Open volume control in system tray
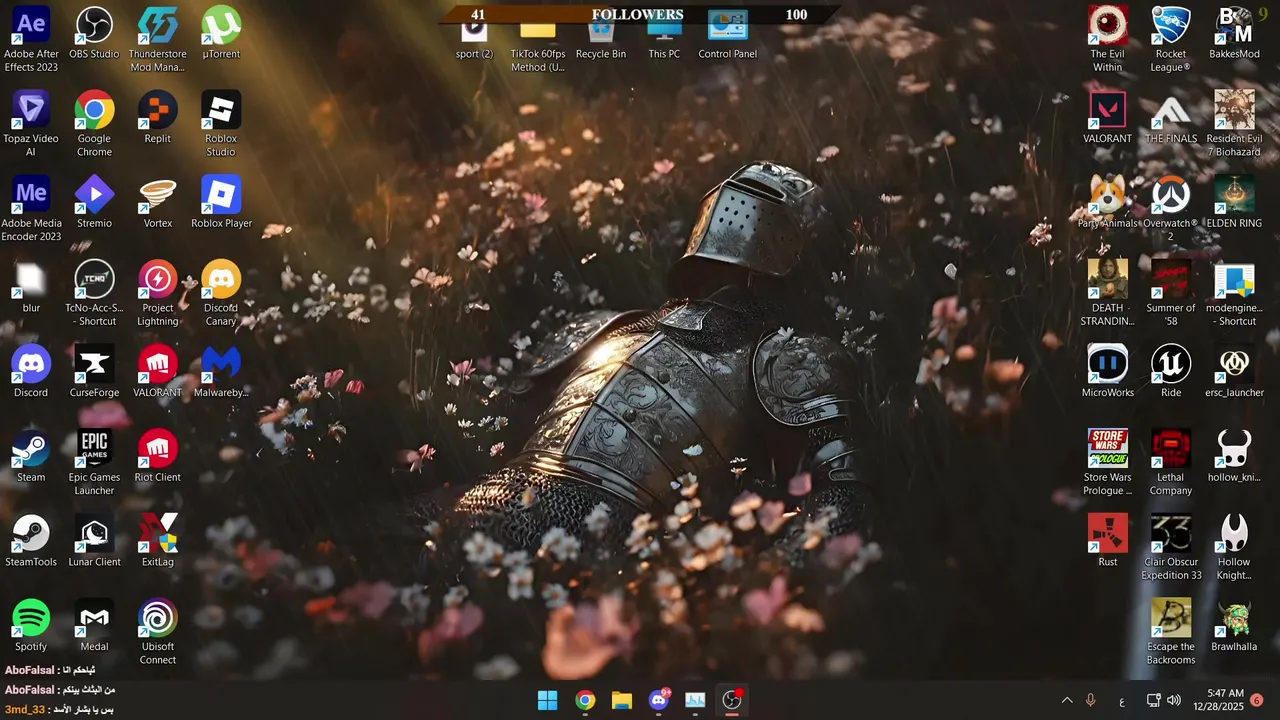The image size is (1280, 720). [1174, 700]
